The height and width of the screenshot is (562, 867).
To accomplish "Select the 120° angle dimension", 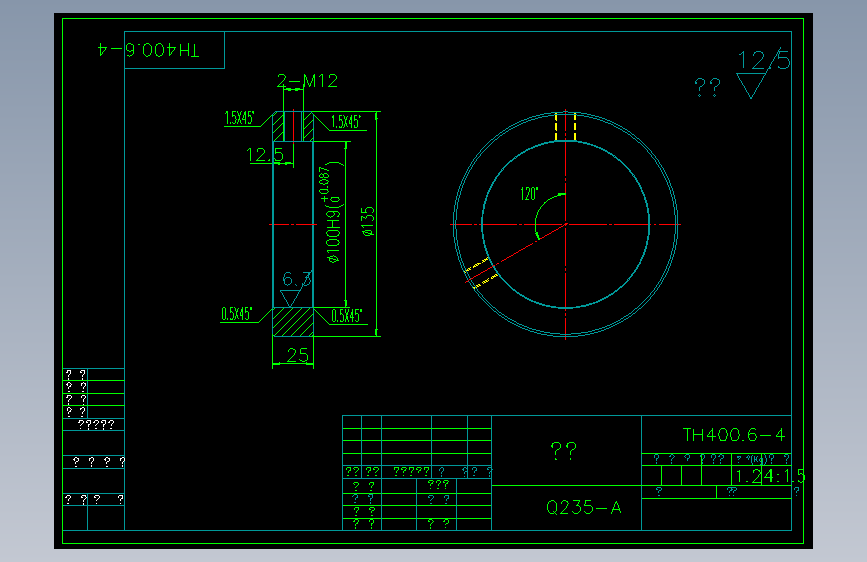I will pos(529,194).
